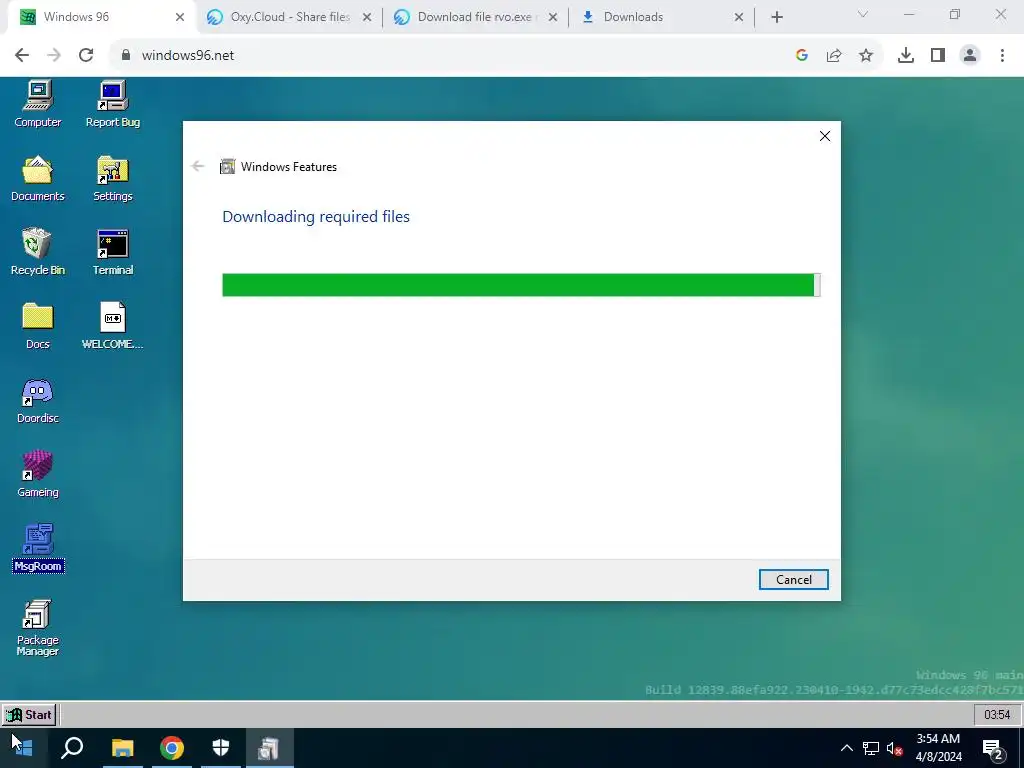Open the notification center icon
This screenshot has height=768, width=1024.
pyautogui.click(x=993, y=748)
